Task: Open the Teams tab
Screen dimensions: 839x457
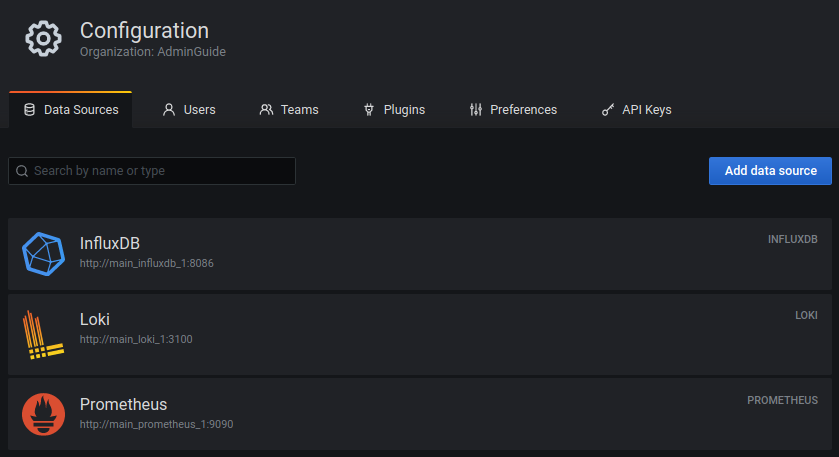Action: (299, 110)
